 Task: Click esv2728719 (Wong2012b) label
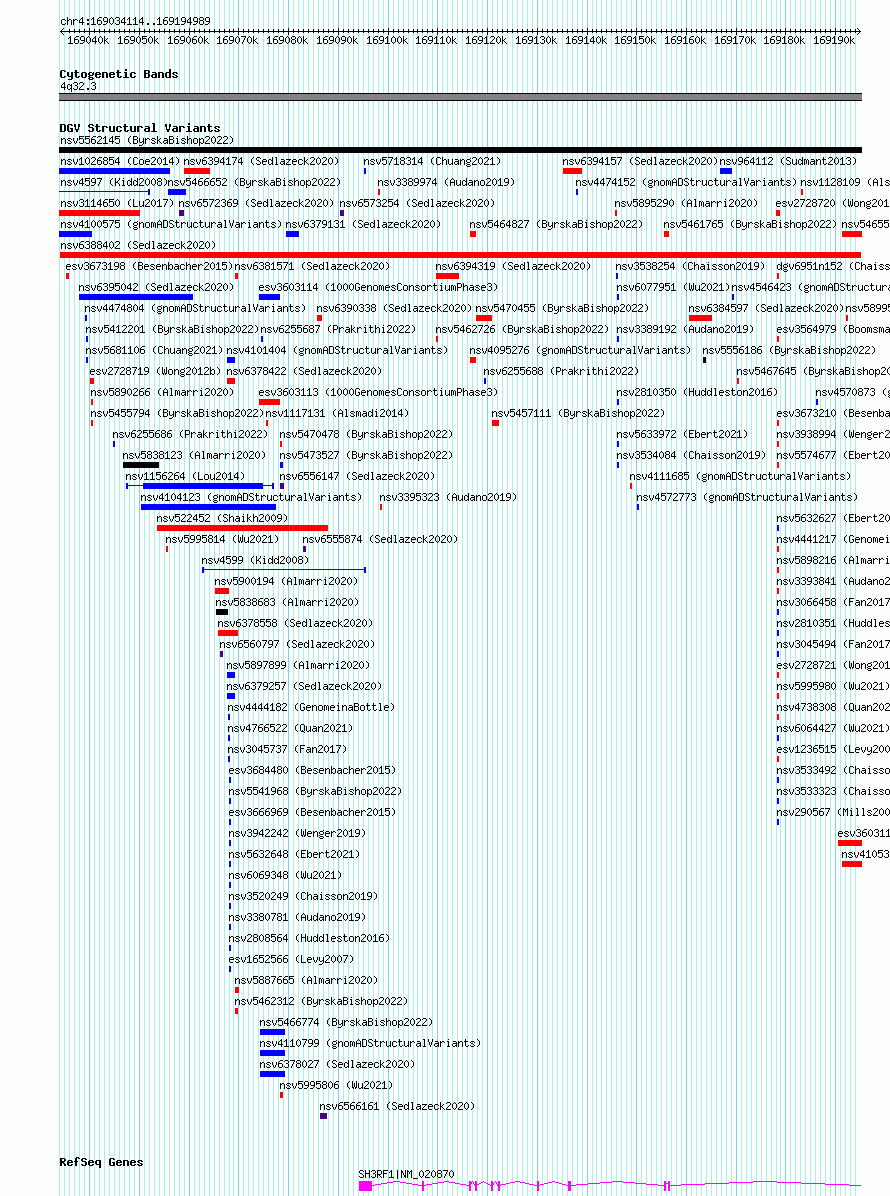(x=155, y=371)
